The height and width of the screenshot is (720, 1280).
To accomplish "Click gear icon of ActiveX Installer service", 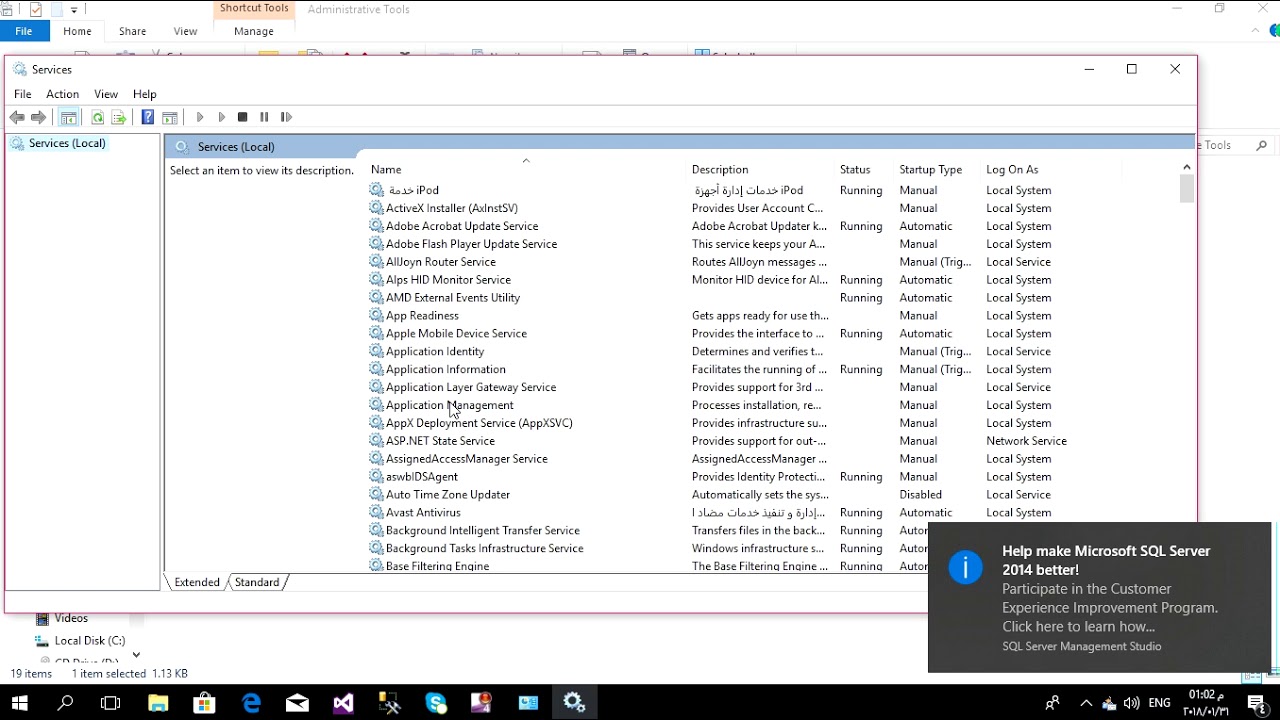I will point(376,208).
